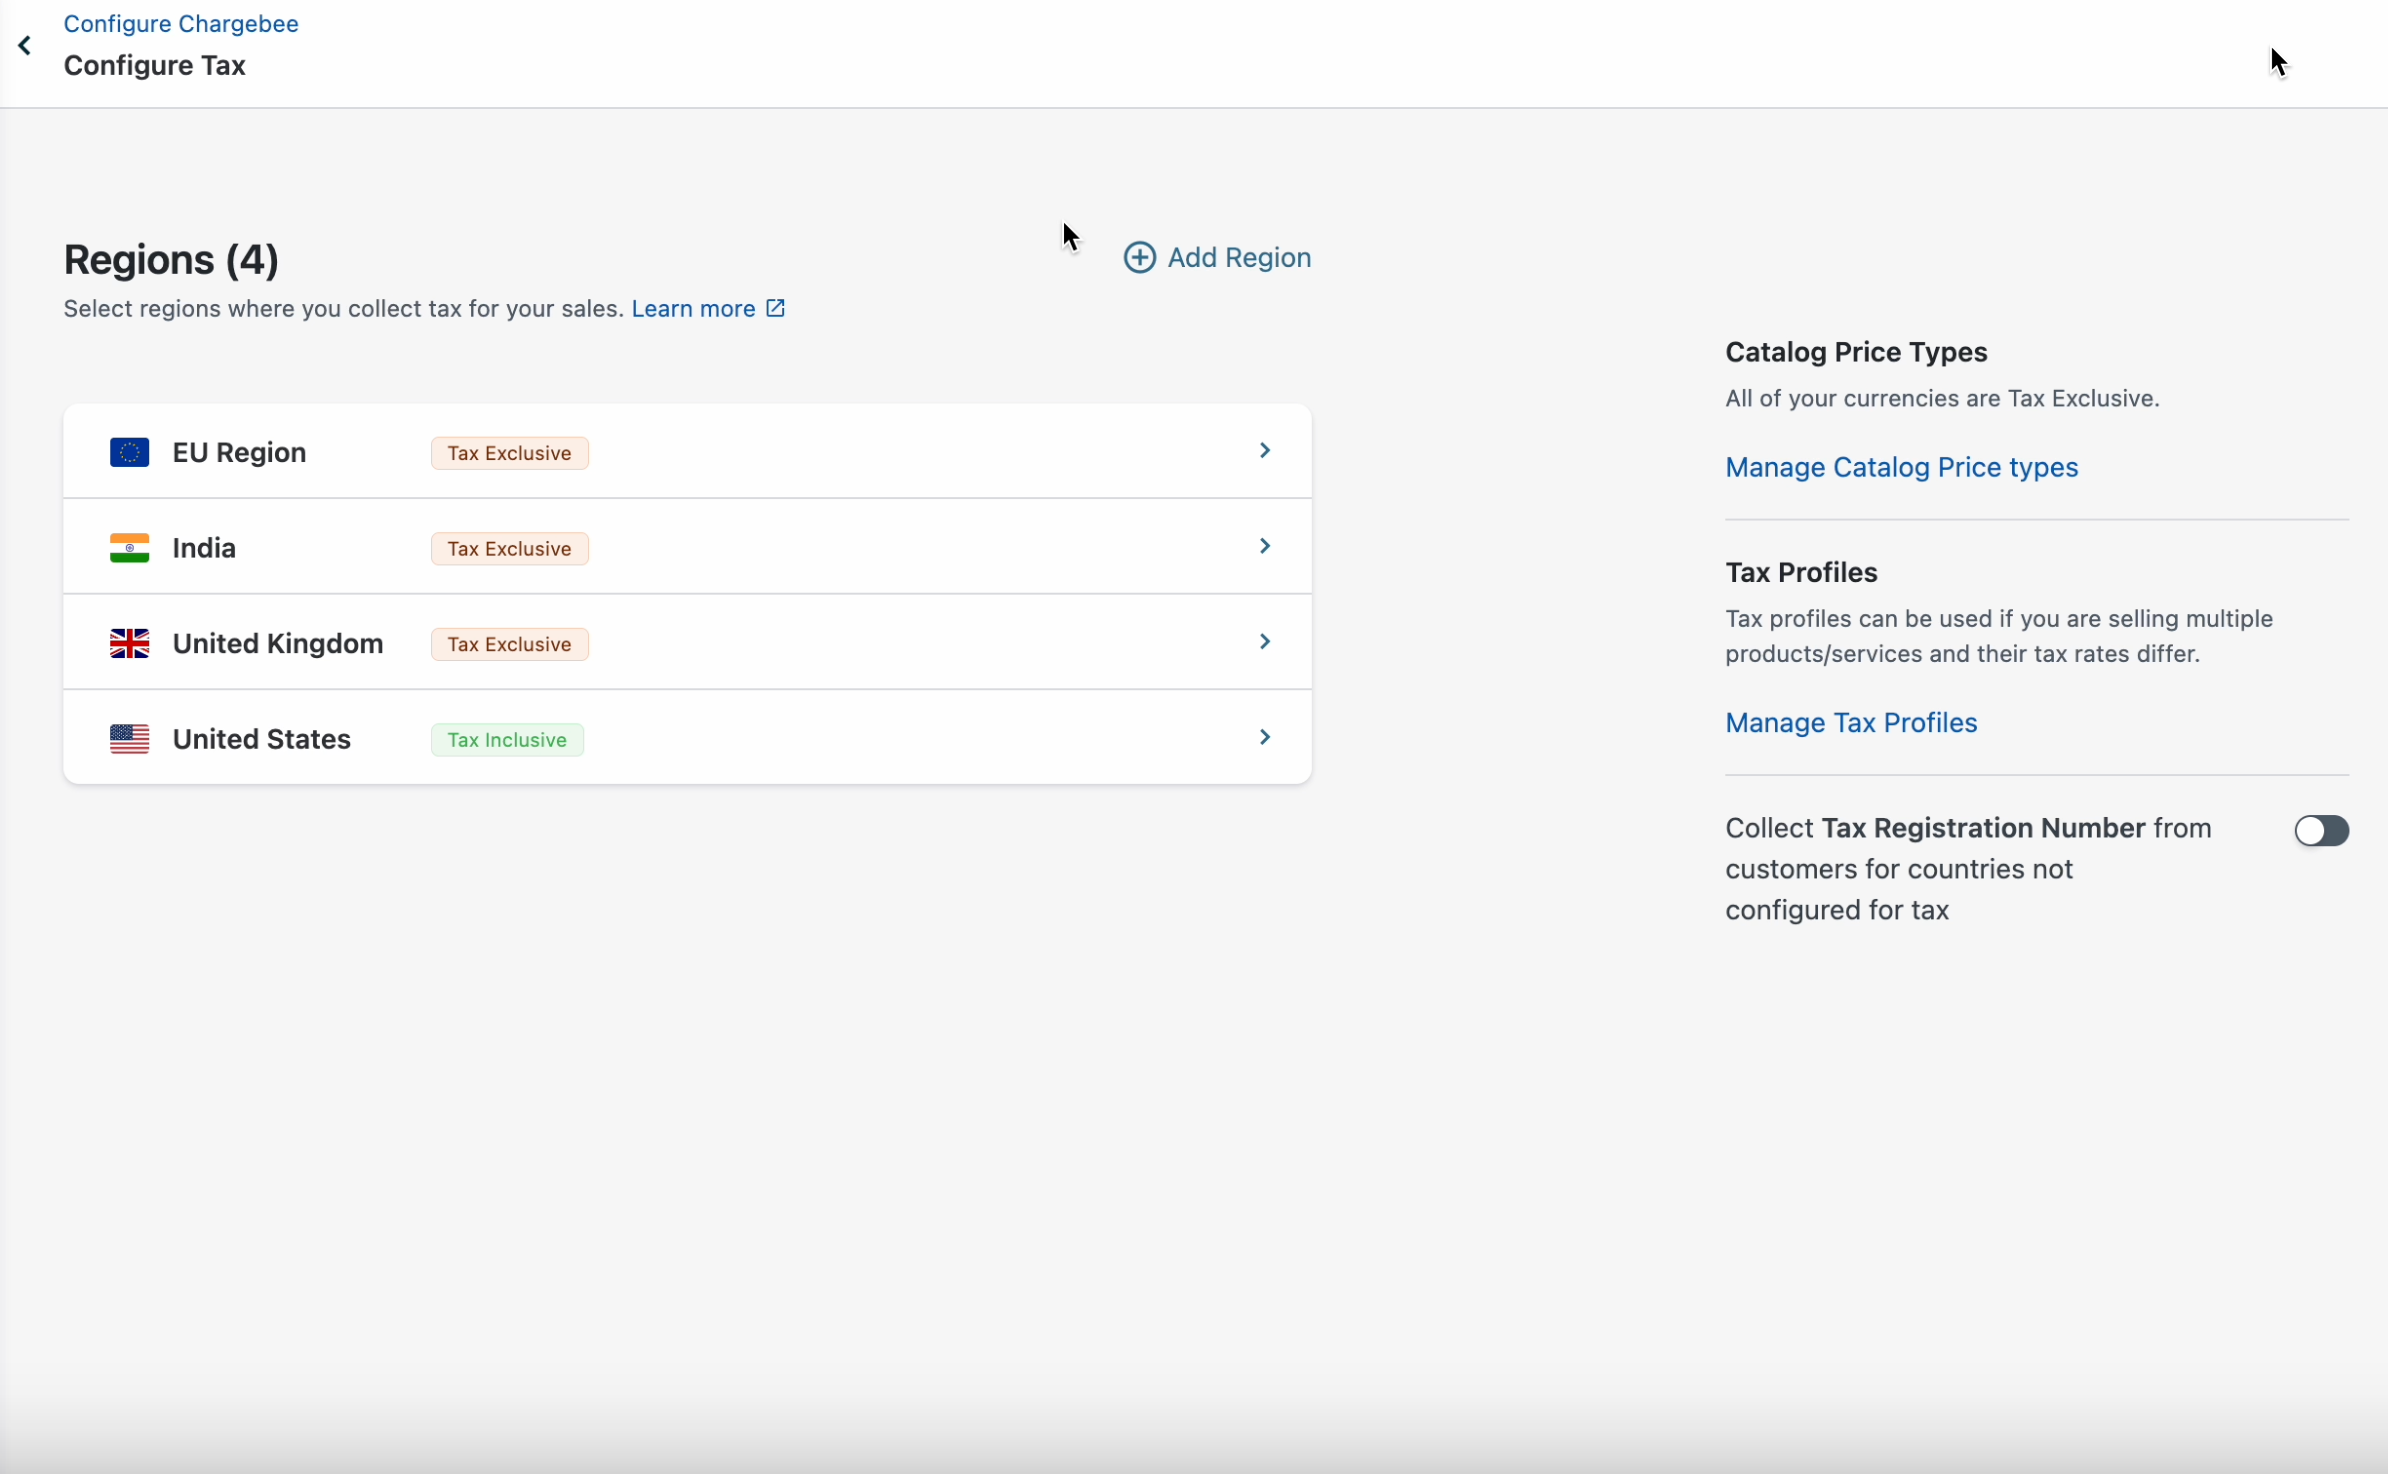
Task: Open Manage Tax Profiles
Action: click(1850, 722)
